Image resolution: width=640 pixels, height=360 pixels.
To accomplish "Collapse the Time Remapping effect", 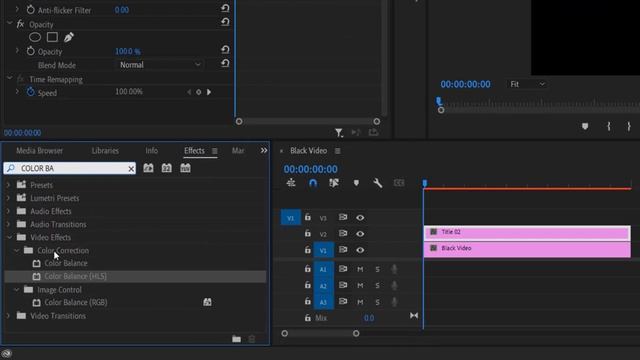I will (10, 78).
